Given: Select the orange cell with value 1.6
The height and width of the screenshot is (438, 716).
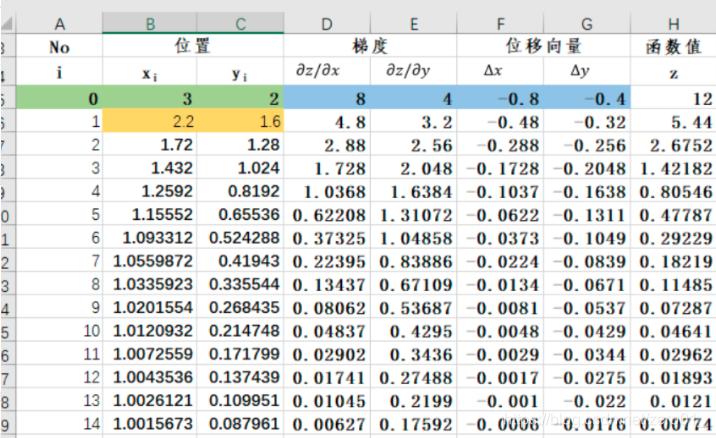Looking at the screenshot, I should click(240, 121).
